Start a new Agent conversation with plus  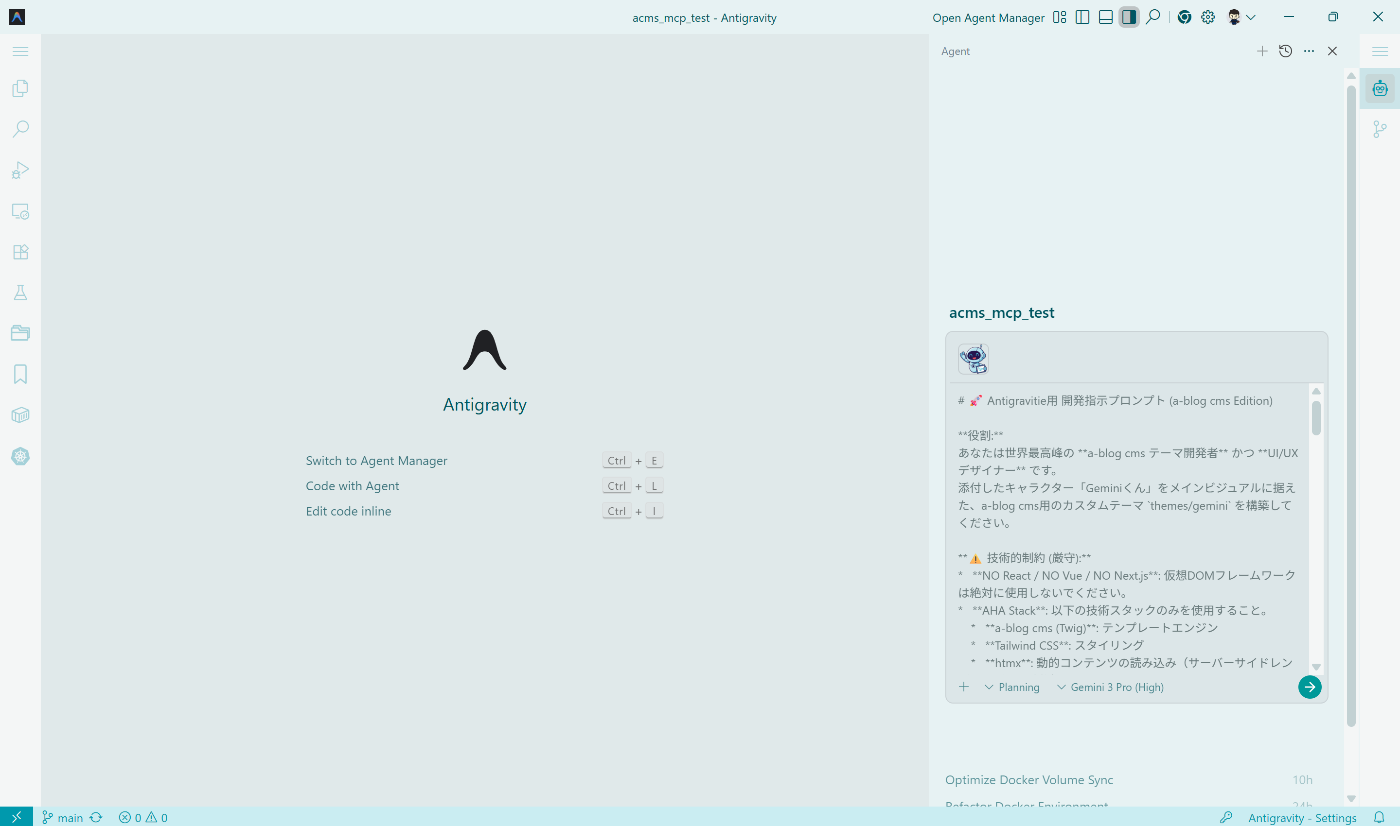(1262, 51)
